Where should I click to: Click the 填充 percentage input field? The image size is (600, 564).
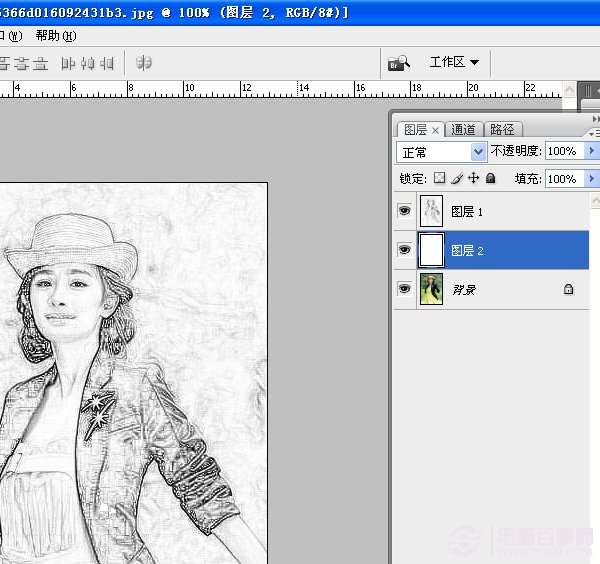(x=563, y=179)
